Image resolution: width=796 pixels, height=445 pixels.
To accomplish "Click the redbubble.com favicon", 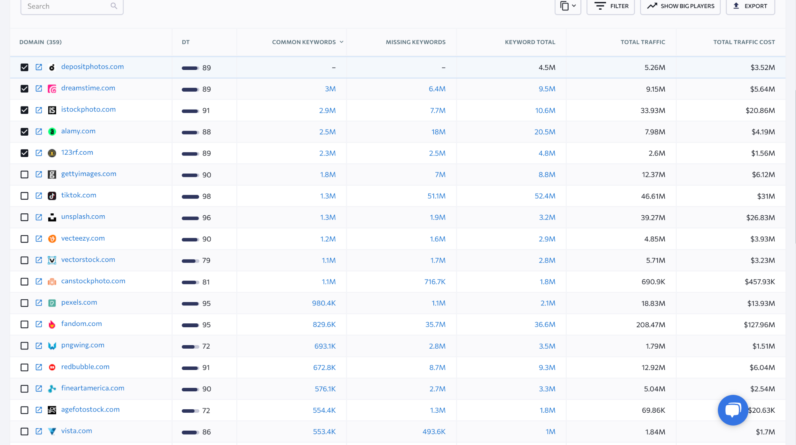I will (52, 367).
